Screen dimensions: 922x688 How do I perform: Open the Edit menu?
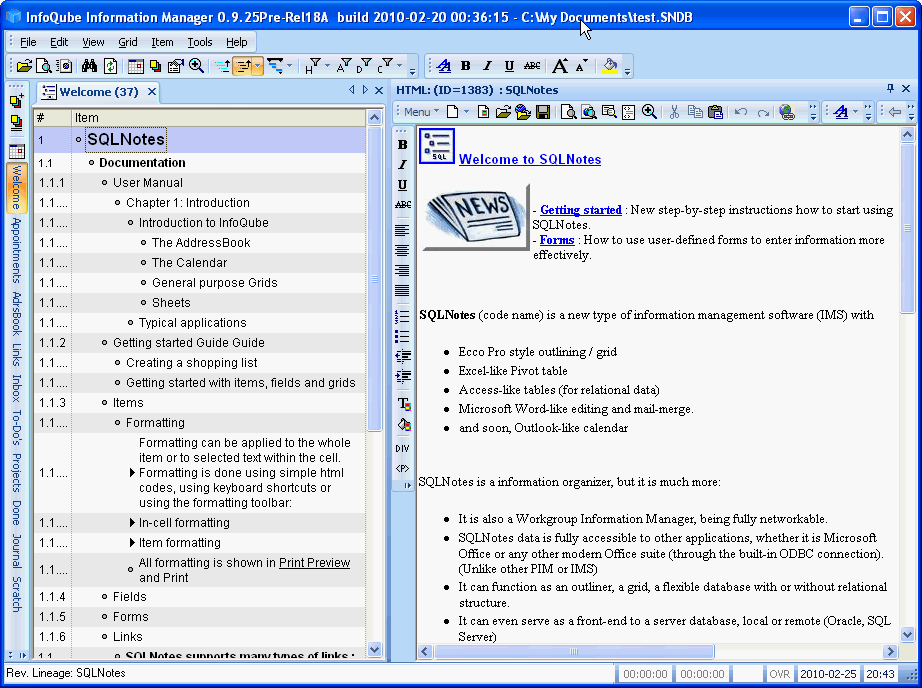[x=59, y=42]
